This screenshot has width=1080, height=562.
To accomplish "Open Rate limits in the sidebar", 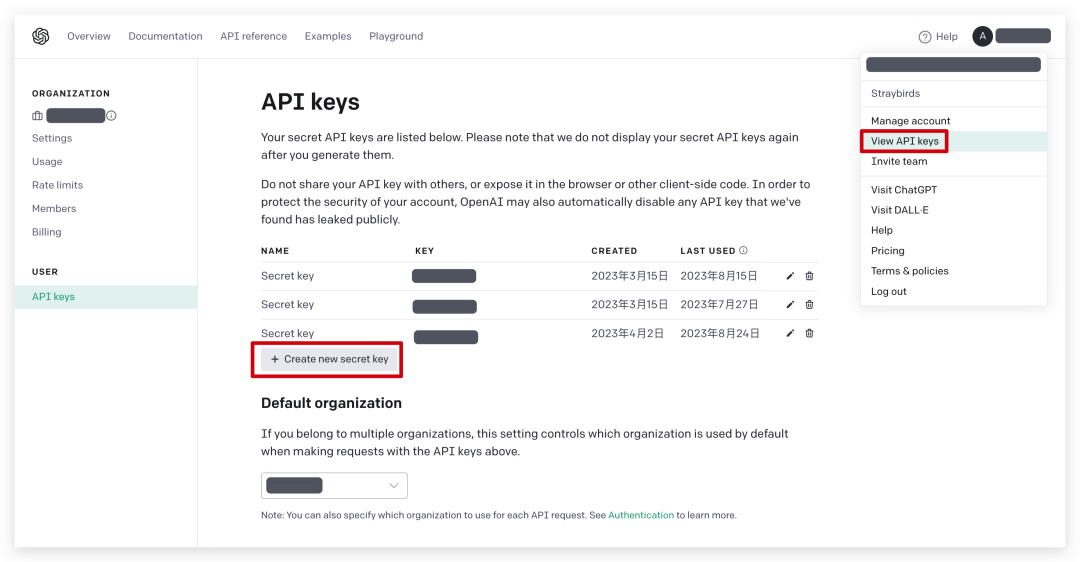I will [x=57, y=185].
